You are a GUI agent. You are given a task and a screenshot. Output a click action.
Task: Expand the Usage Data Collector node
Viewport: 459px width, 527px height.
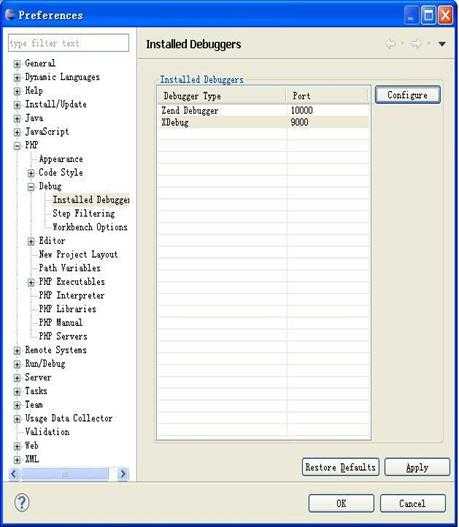pos(17,419)
